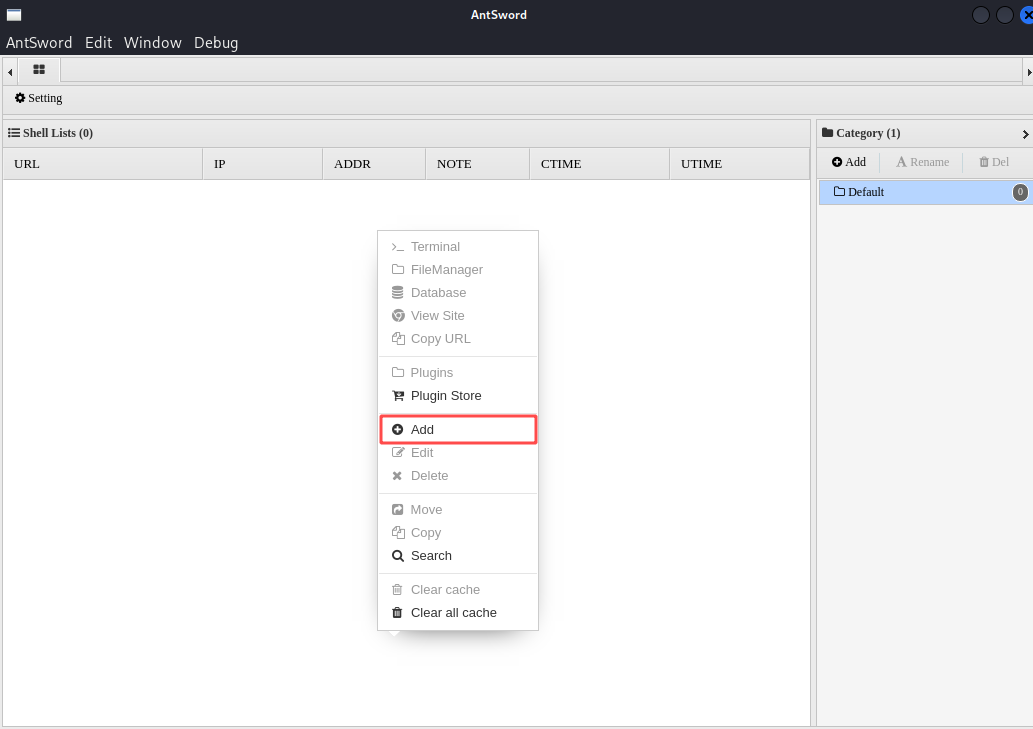
Task: Select Search in context menu
Action: pyautogui.click(x=458, y=556)
